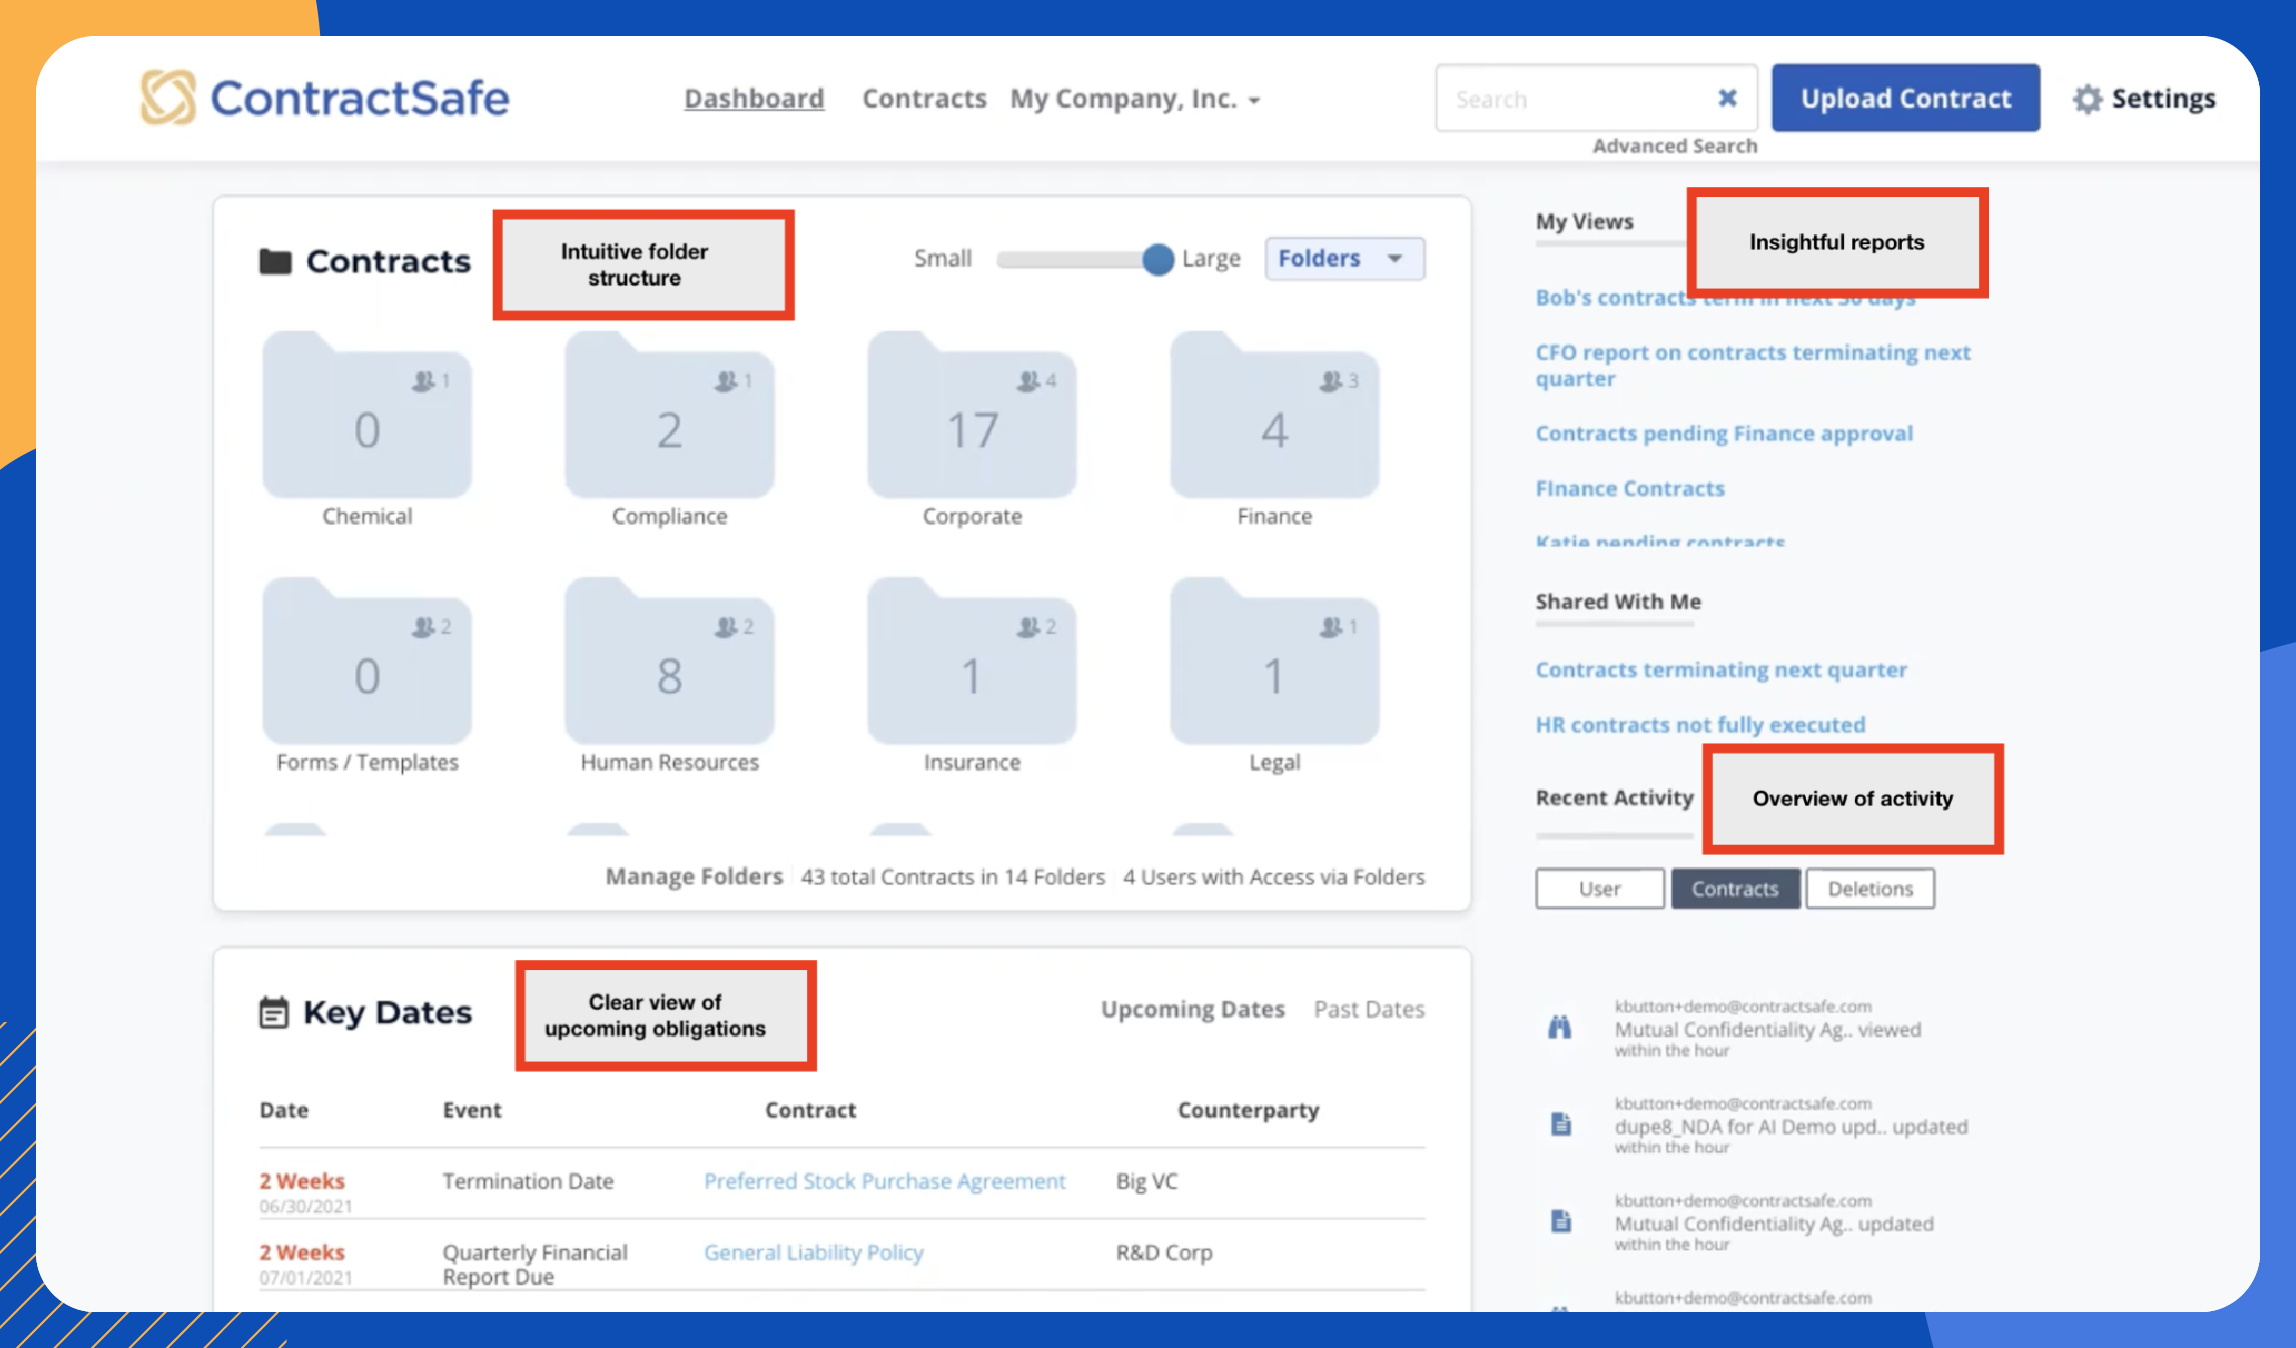Show Past Dates in Key Dates
Screen dimensions: 2296x1348
pos(1369,1010)
